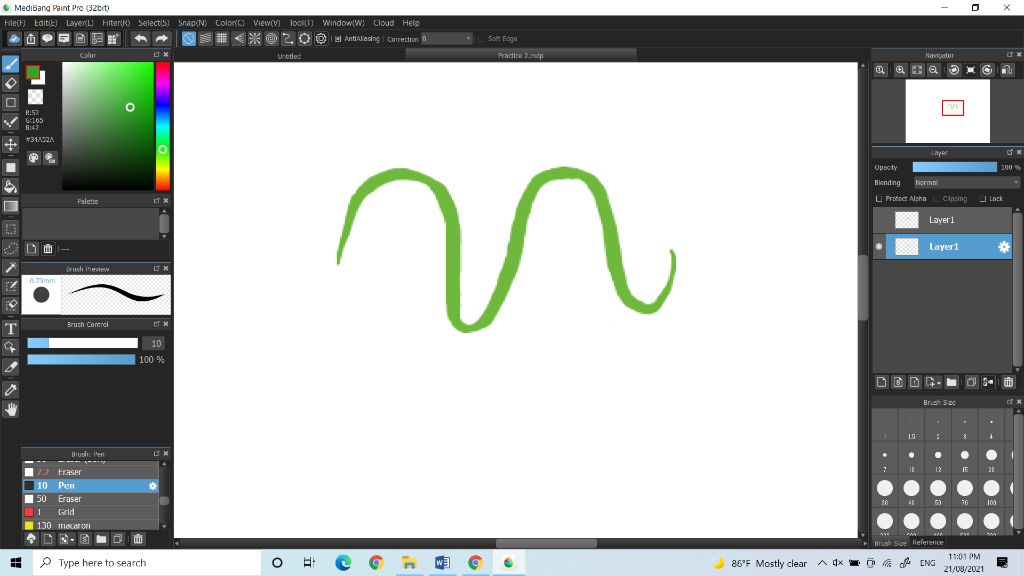Select the Eyedropper tool
The width and height of the screenshot is (1024, 576).
(10, 390)
